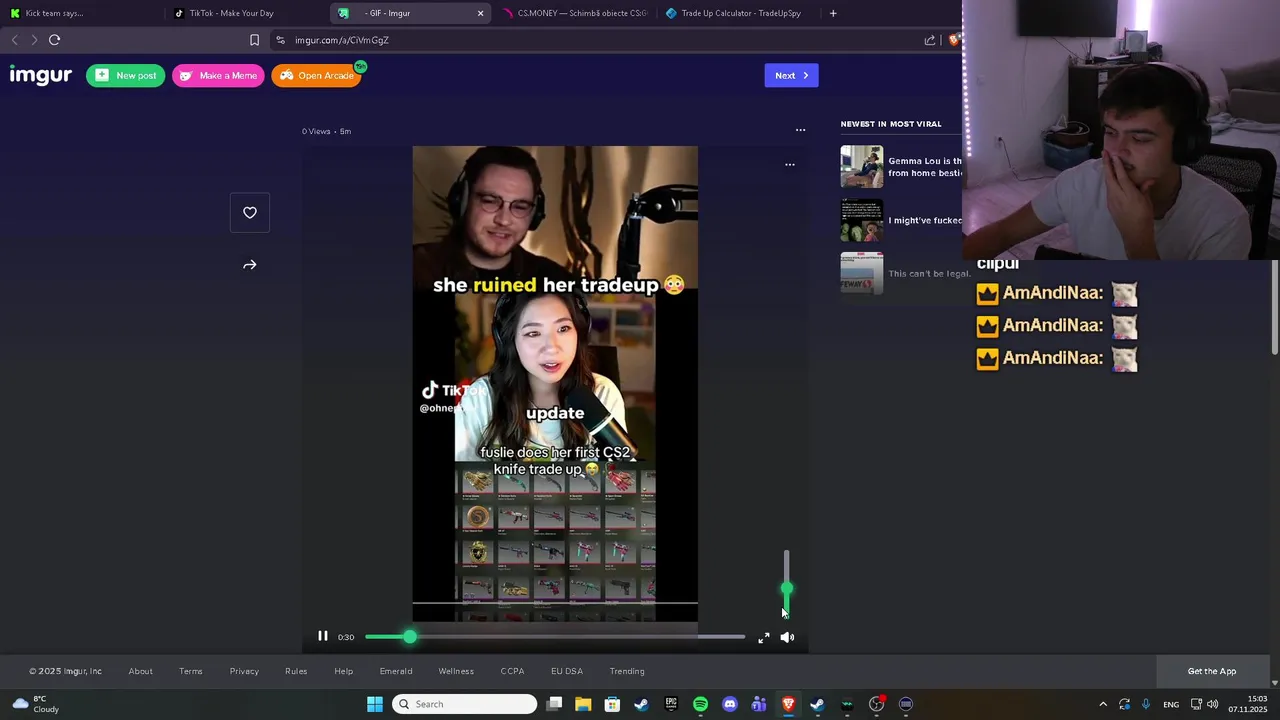Open the image three-dot options menu
Screen dimensions: 1280x720
pos(789,165)
